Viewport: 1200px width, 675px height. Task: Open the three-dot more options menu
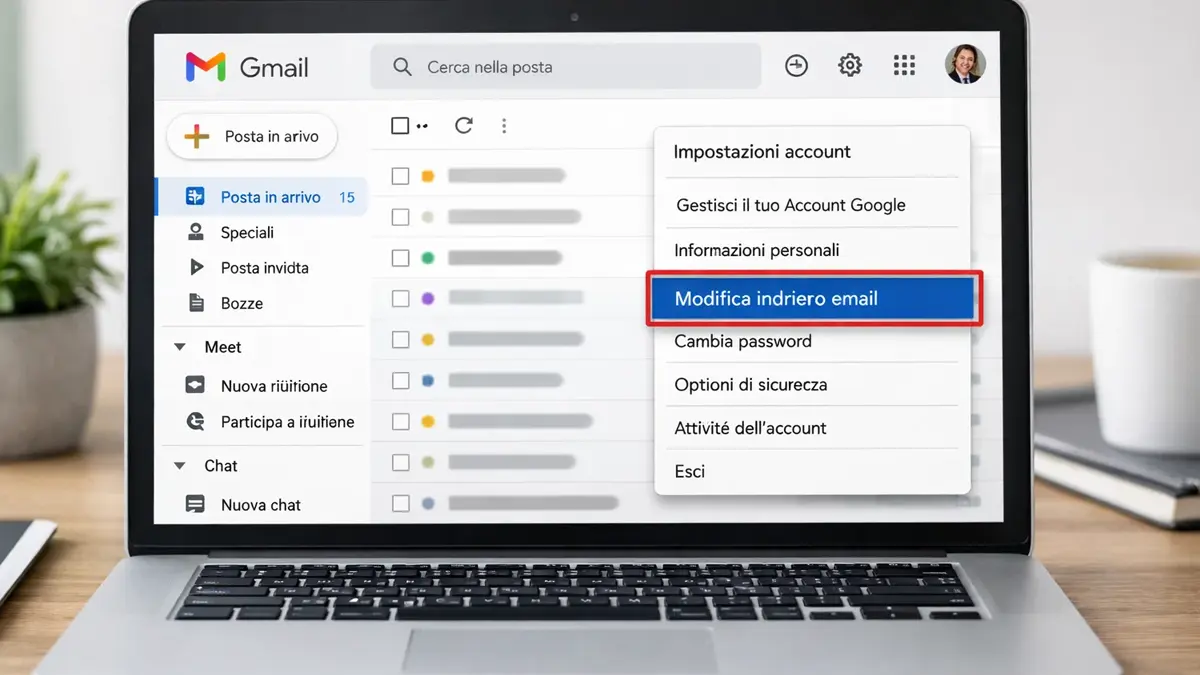click(504, 126)
